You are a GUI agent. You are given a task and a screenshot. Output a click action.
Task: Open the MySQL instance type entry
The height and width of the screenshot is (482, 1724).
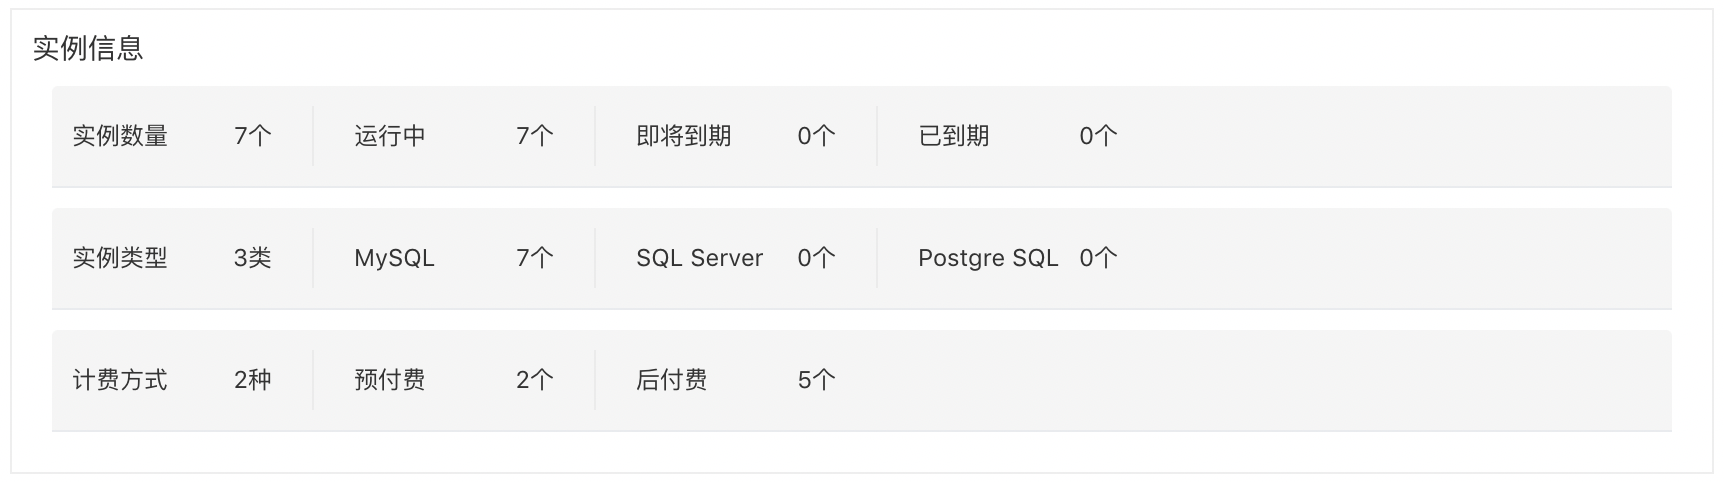pyautogui.click(x=394, y=258)
